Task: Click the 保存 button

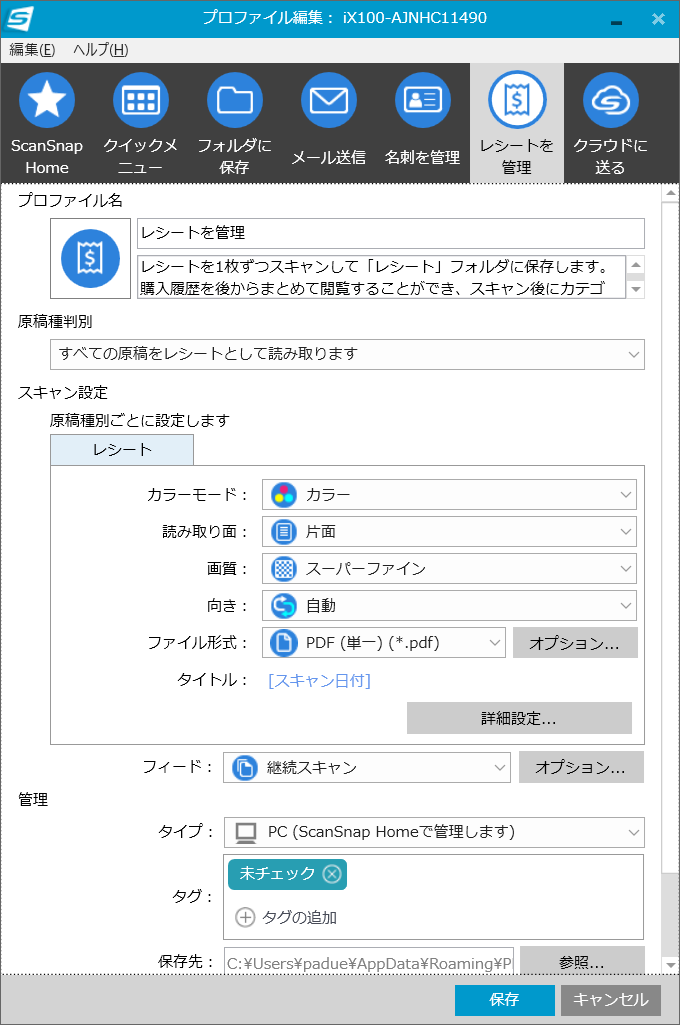Action: coord(505,1000)
